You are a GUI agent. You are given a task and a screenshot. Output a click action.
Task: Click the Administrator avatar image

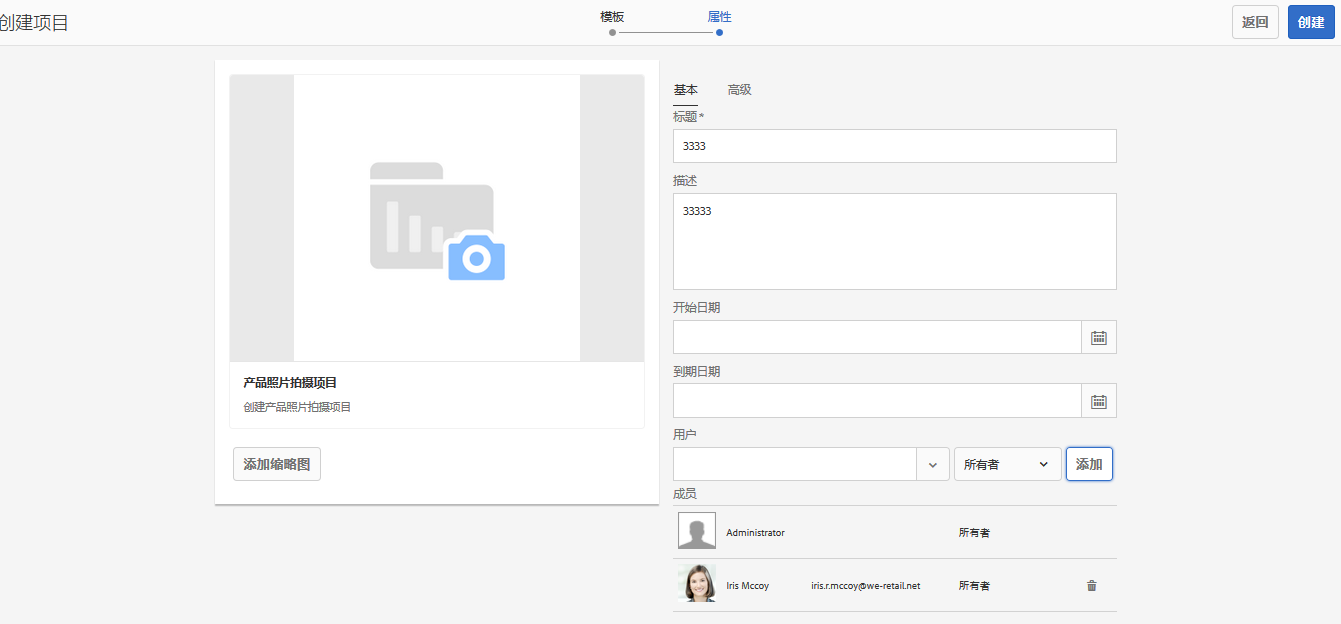click(x=697, y=531)
